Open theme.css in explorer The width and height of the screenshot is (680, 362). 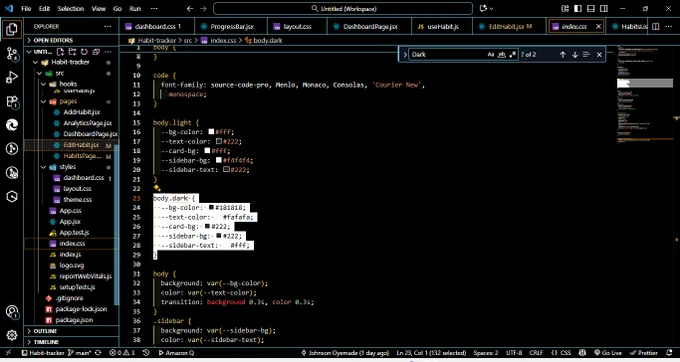click(77, 200)
